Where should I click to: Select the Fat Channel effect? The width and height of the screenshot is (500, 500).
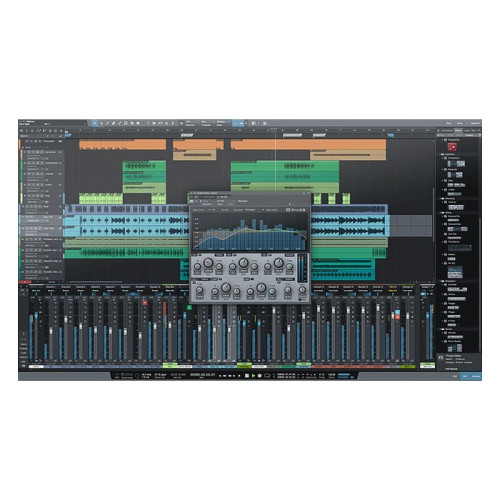point(454,241)
